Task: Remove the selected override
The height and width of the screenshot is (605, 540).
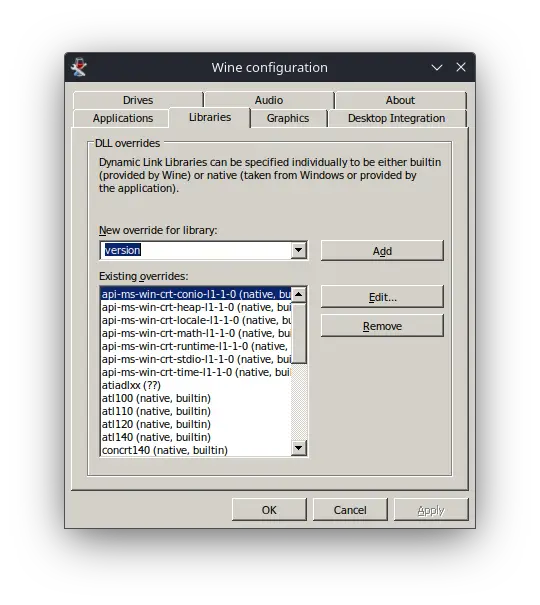Action: (x=382, y=326)
